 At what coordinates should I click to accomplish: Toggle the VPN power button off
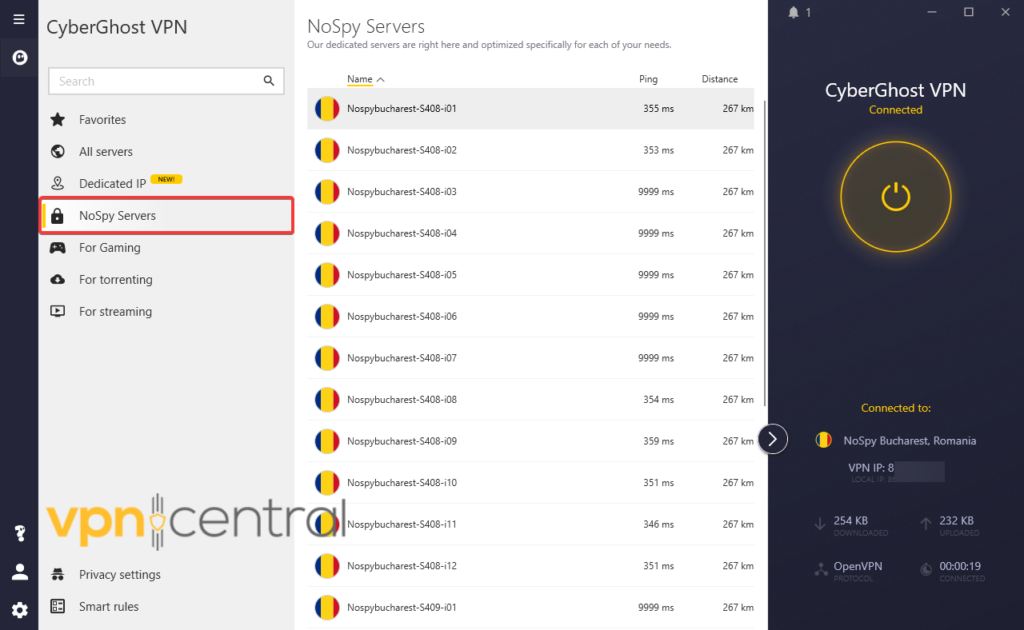(x=895, y=197)
